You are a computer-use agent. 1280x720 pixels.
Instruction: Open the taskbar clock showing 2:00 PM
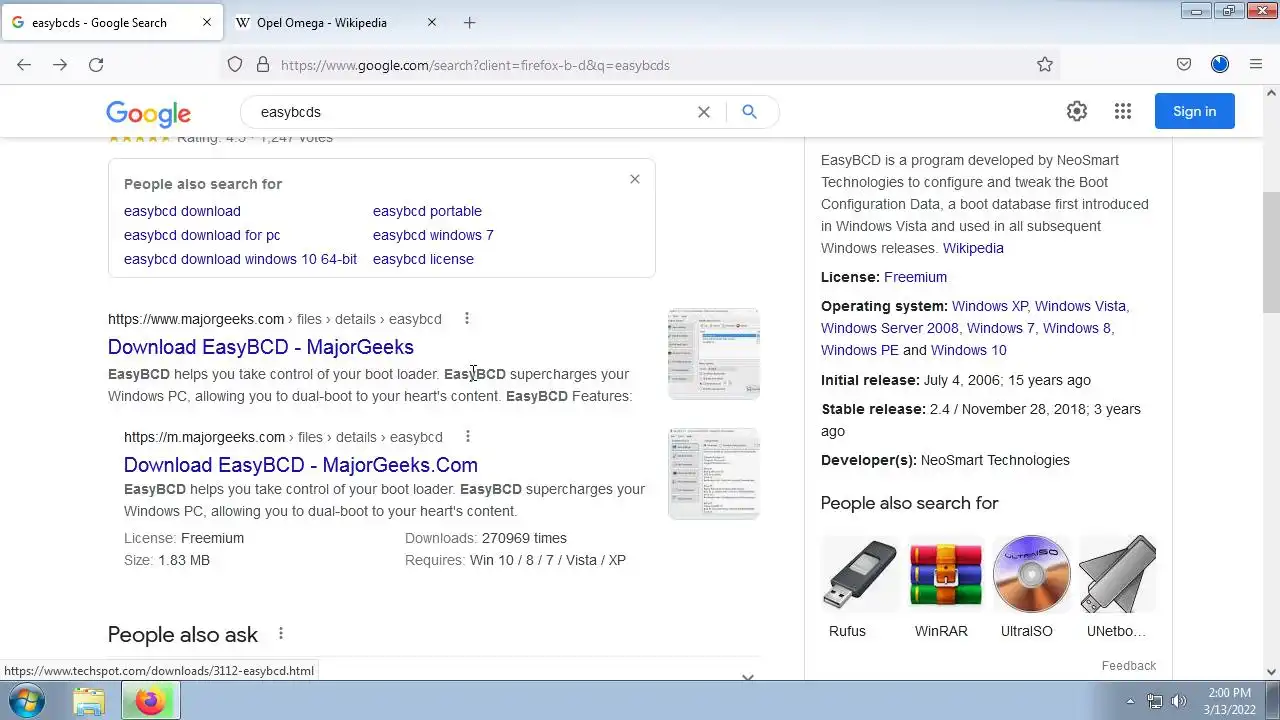[x=1229, y=701]
